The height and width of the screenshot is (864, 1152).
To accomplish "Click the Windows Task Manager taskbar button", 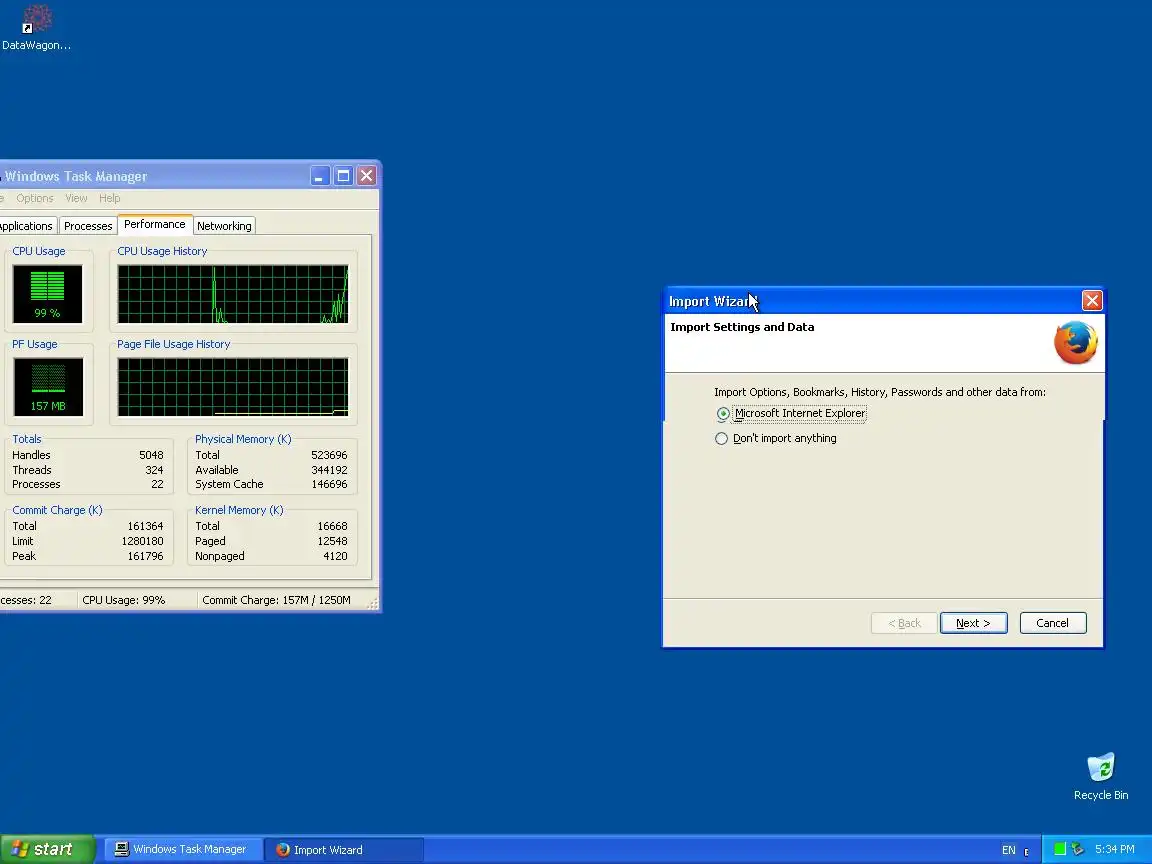I will pyautogui.click(x=184, y=849).
